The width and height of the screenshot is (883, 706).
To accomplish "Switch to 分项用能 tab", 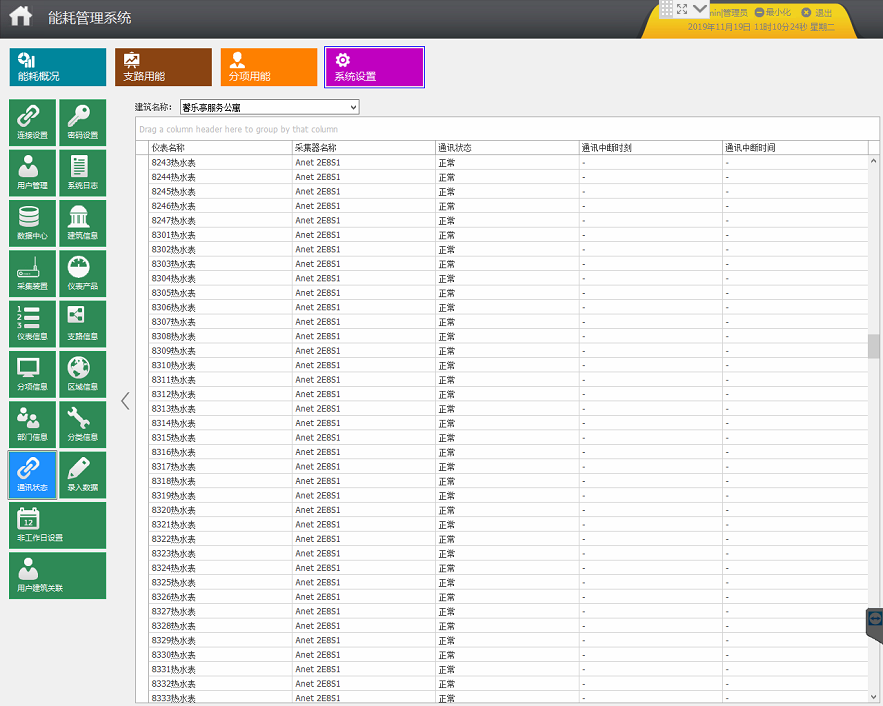I will click(x=269, y=67).
